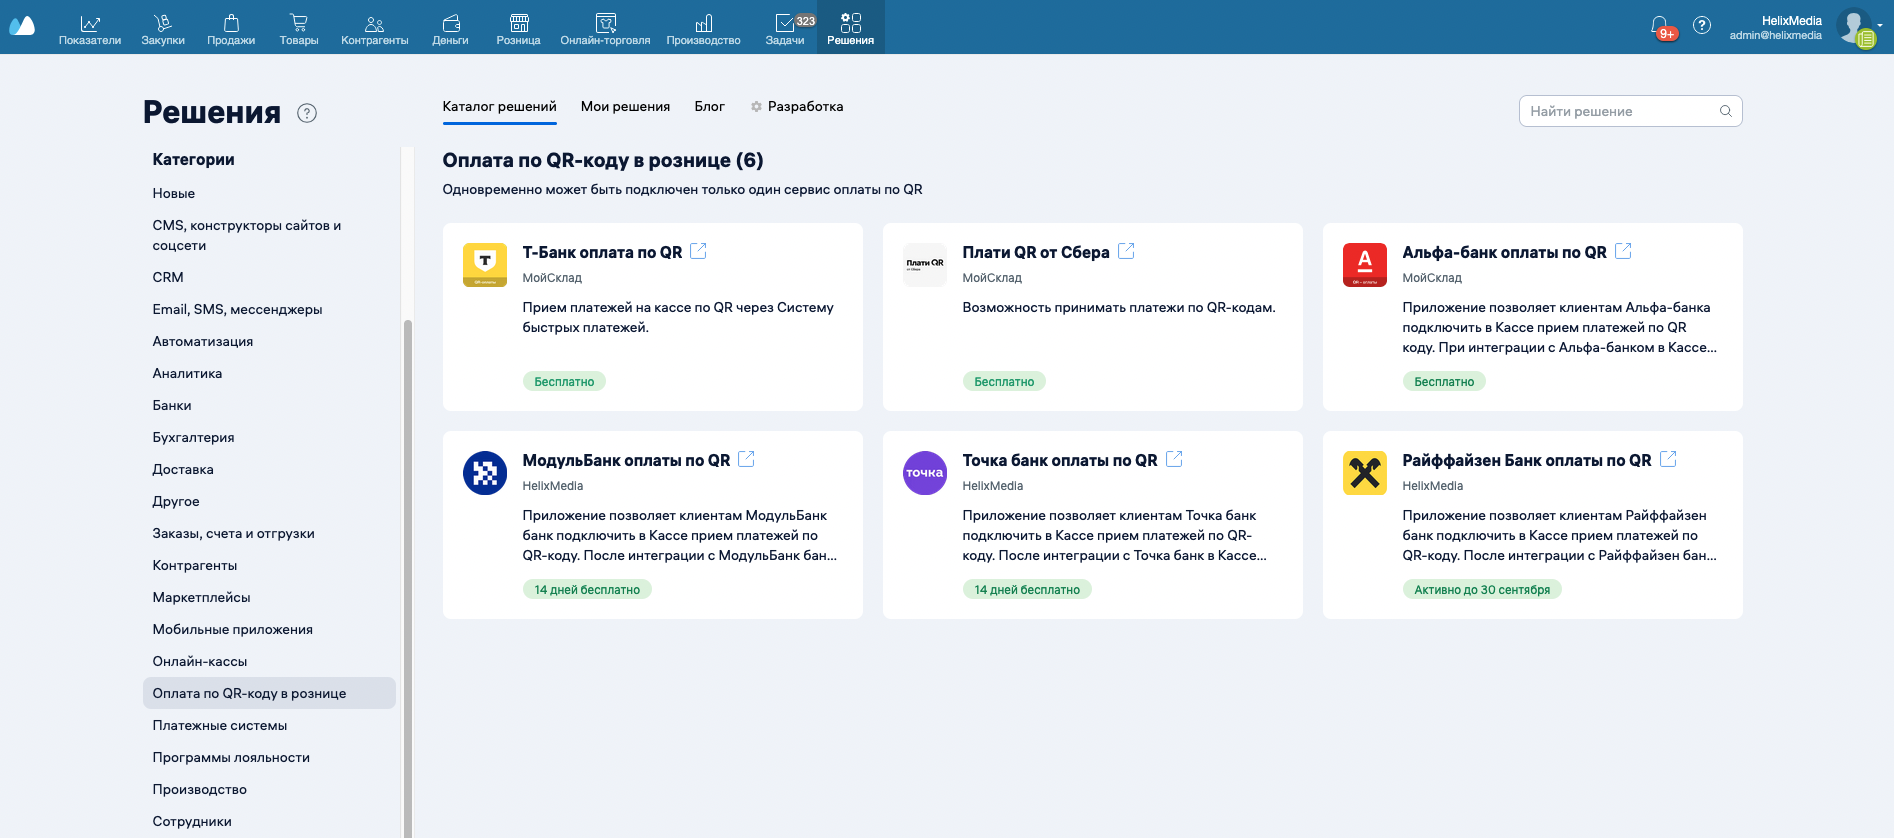Click the categories sidebar scrollbar
Screen dimensions: 1894x838
click(x=407, y=578)
